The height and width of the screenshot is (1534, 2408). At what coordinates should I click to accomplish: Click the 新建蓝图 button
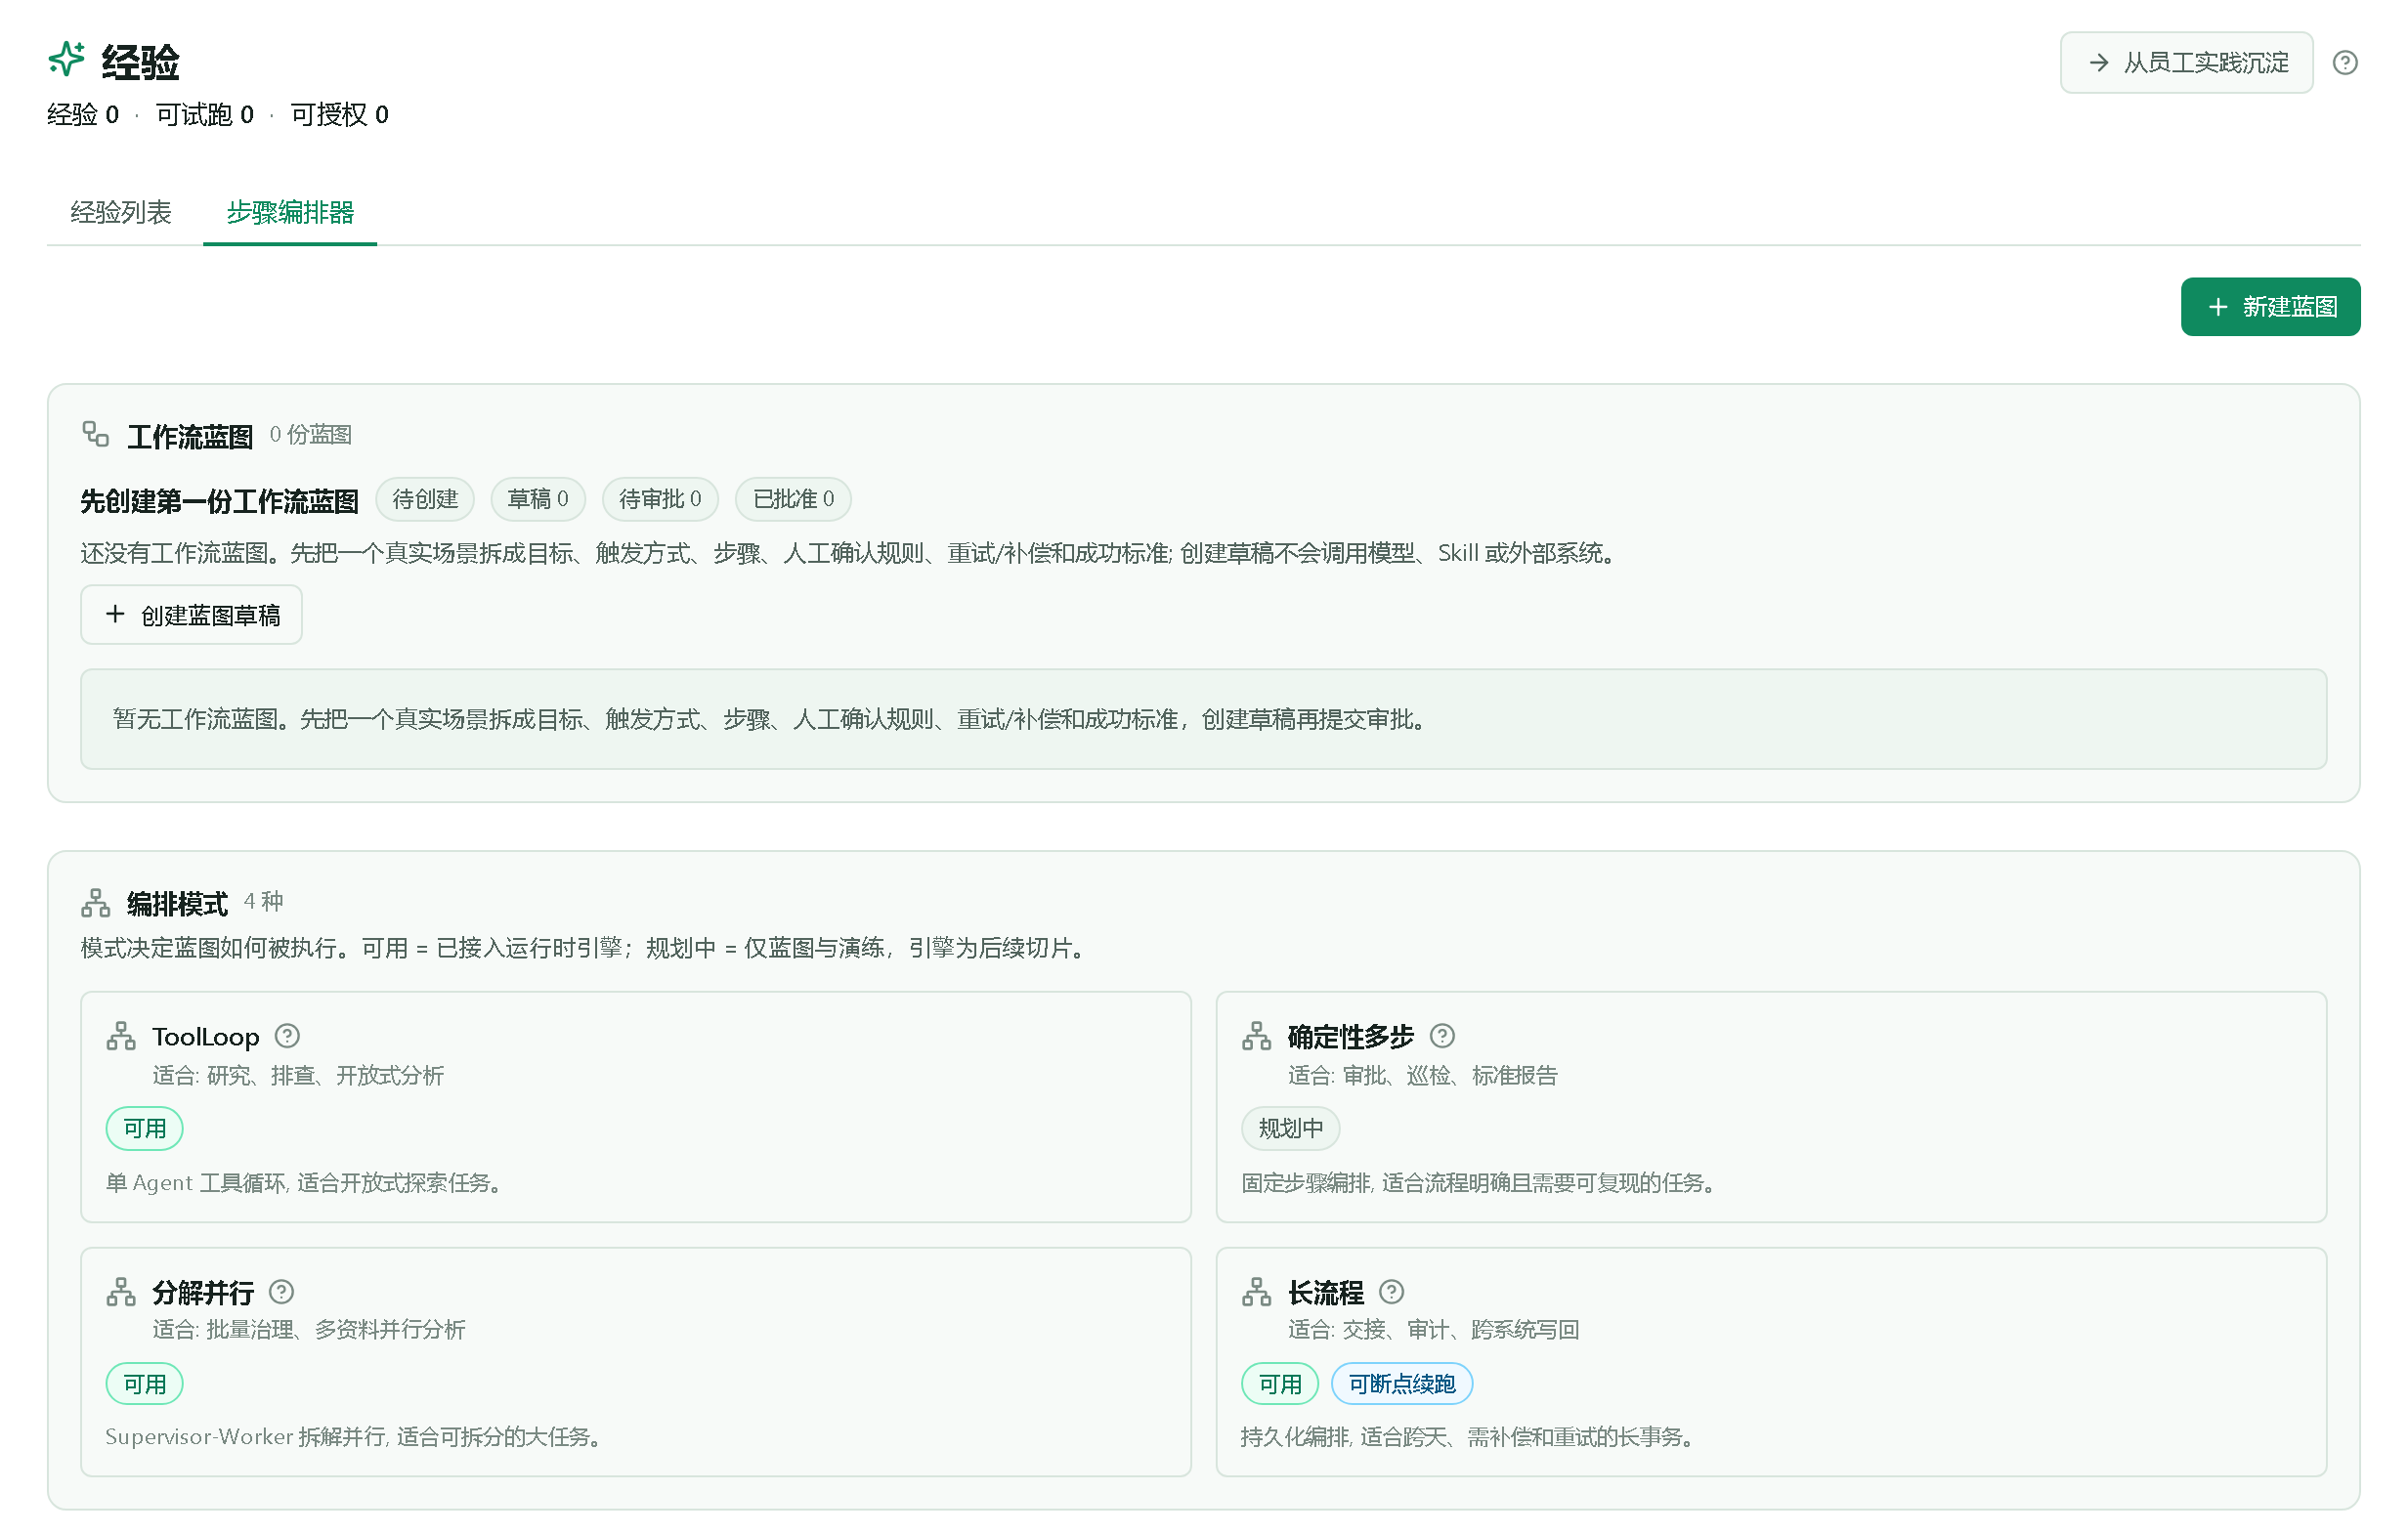[2270, 307]
